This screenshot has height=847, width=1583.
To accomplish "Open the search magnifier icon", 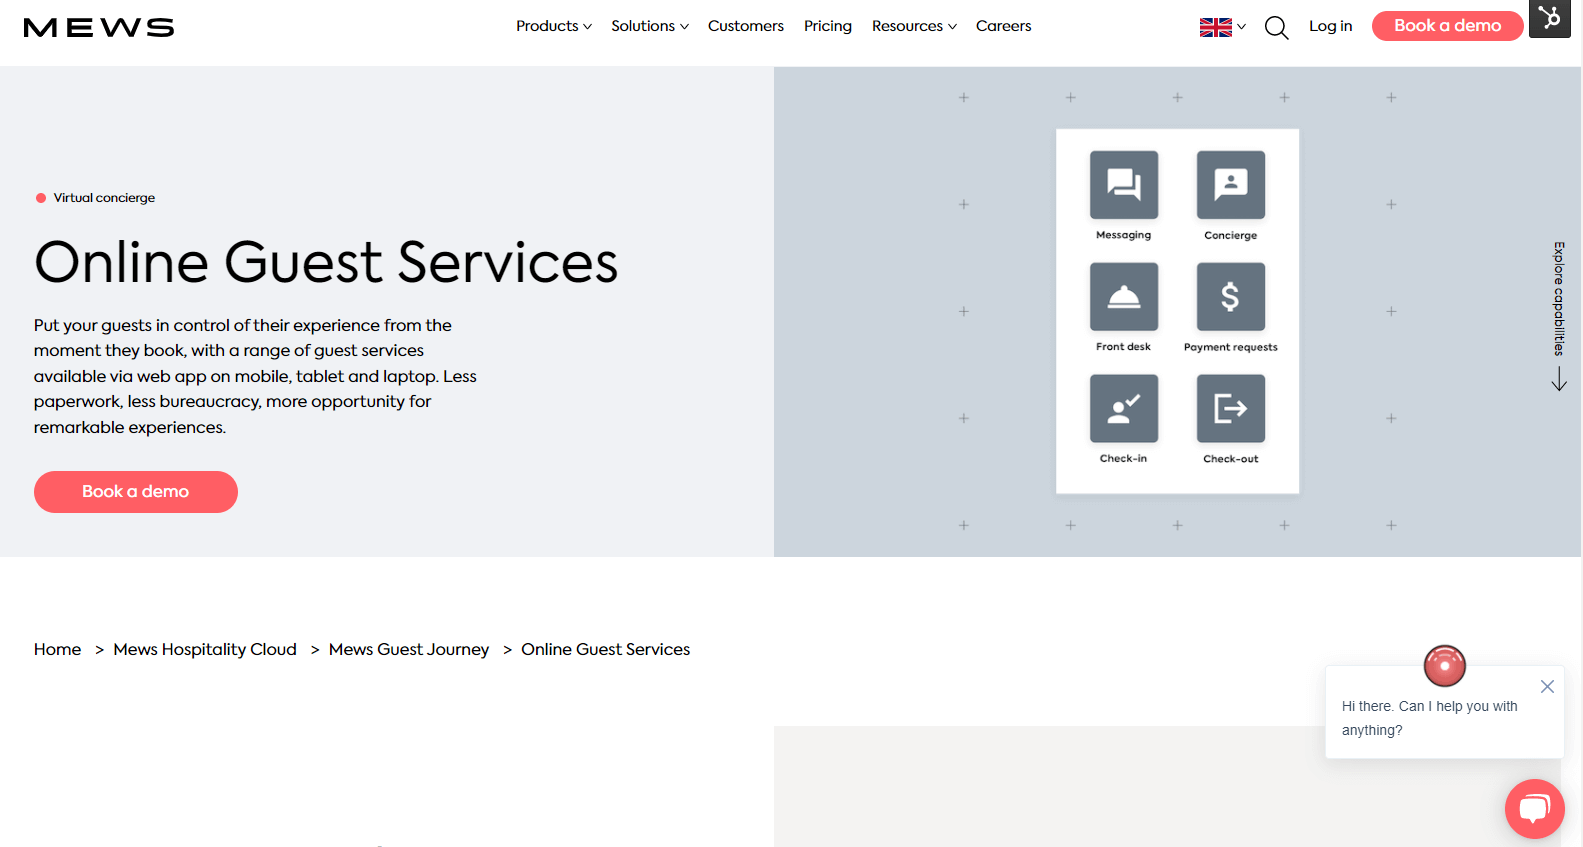I will pos(1276,27).
